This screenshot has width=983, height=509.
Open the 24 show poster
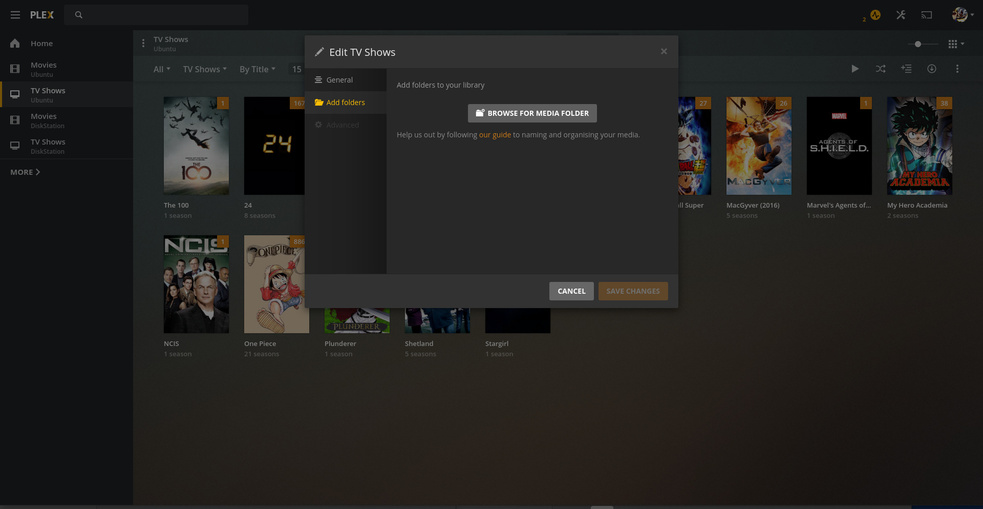point(274,145)
